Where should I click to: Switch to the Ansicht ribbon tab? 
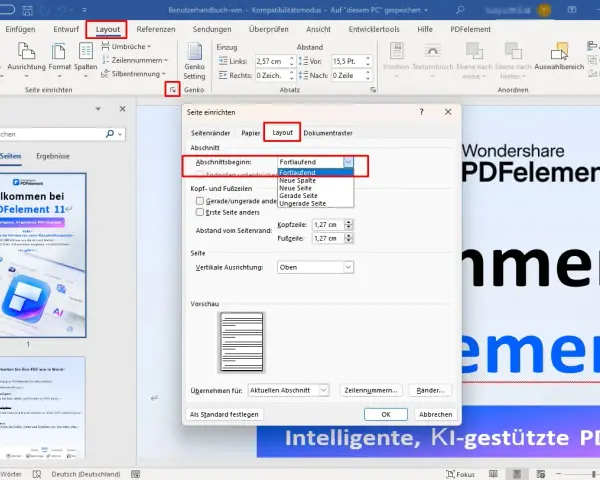(318, 29)
